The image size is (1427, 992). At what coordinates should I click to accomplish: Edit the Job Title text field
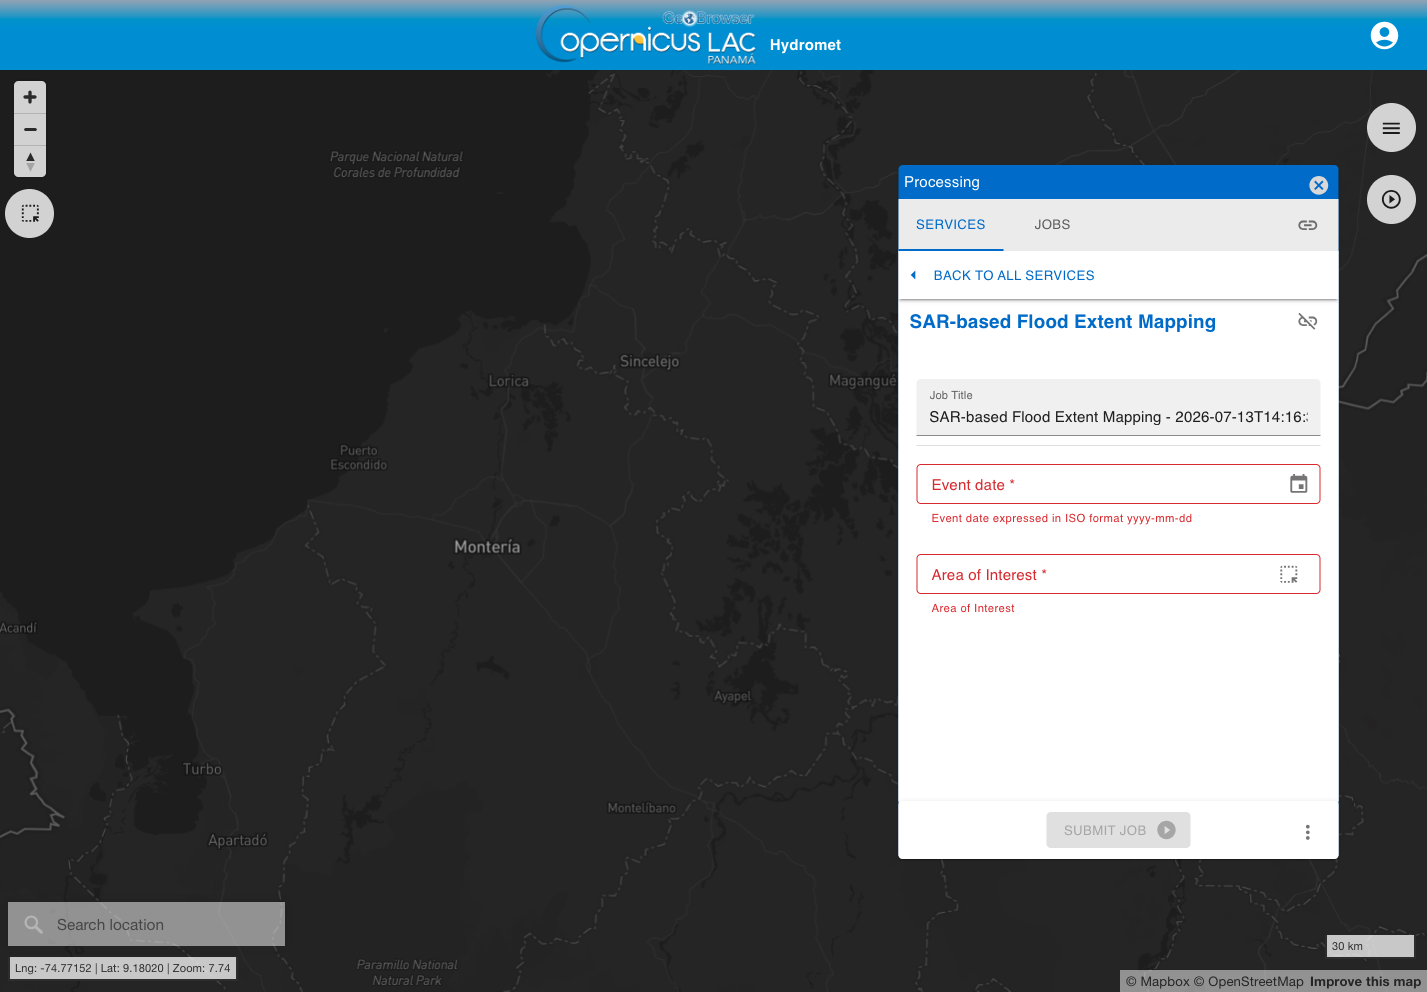click(1118, 407)
